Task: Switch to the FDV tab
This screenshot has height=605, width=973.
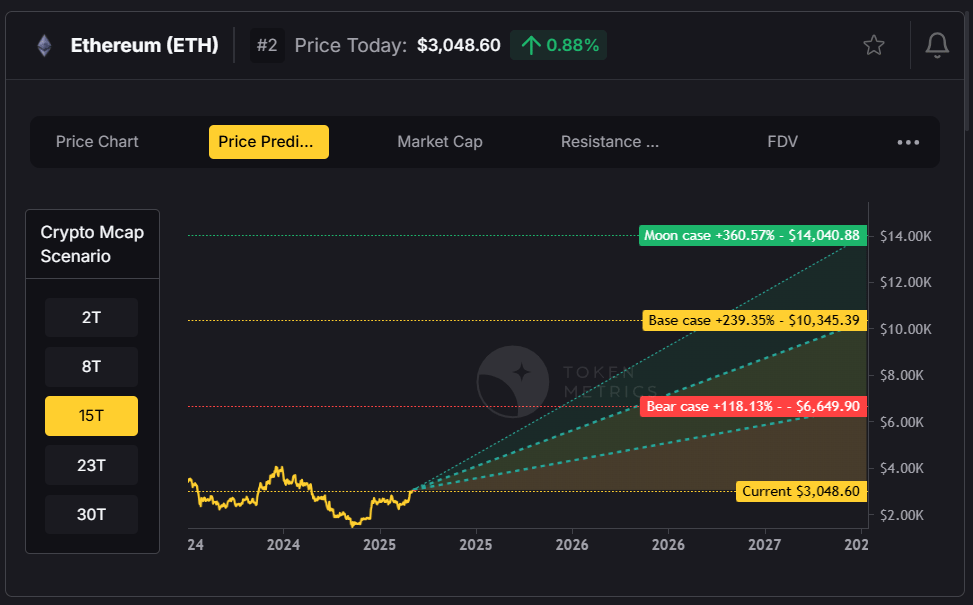Action: tap(782, 142)
